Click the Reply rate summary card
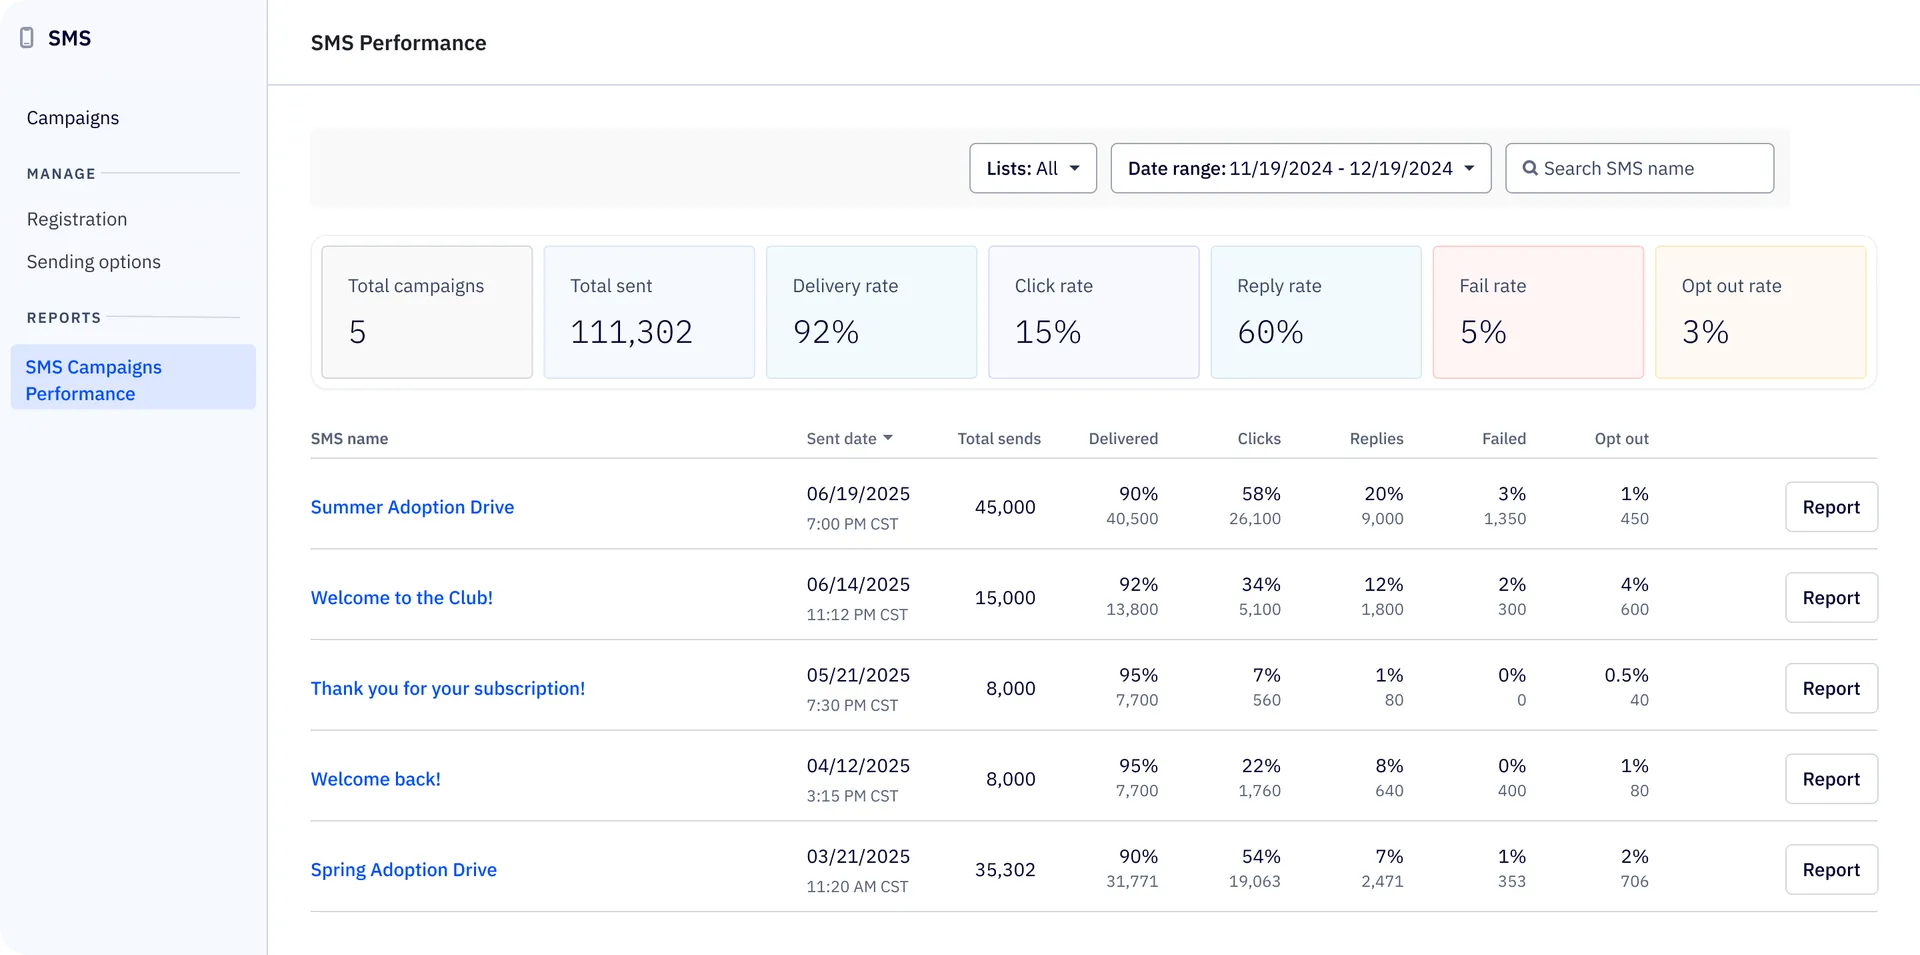The height and width of the screenshot is (955, 1920). (1316, 311)
